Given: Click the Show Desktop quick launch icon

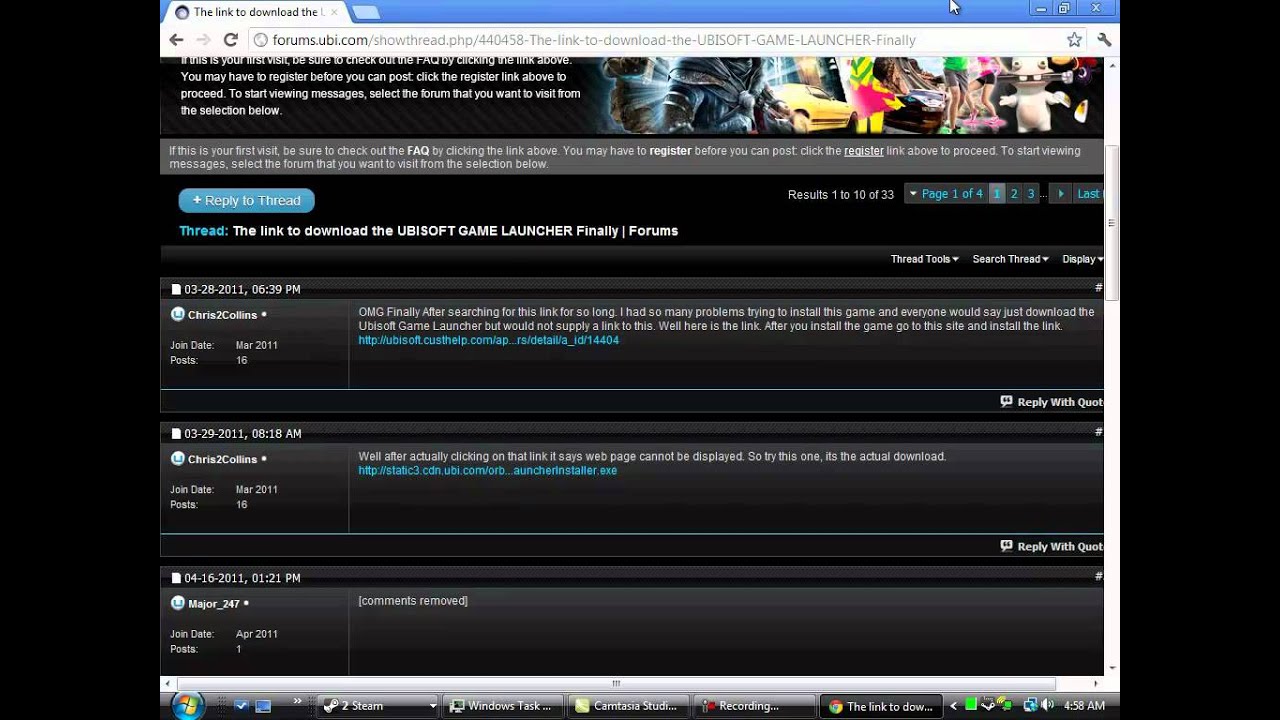Looking at the screenshot, I should (x=241, y=705).
